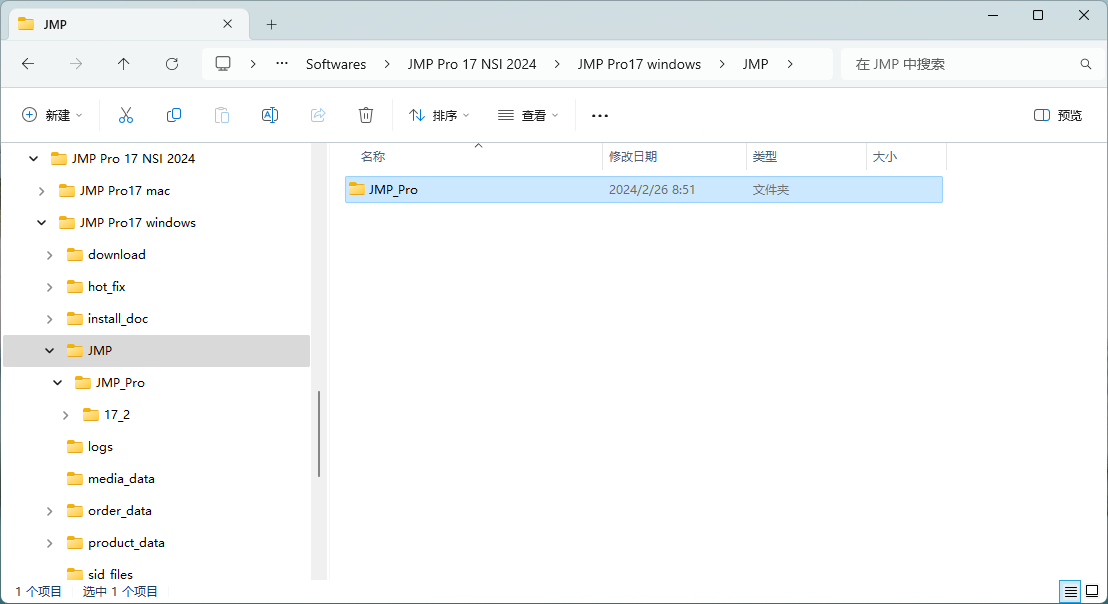Collapse JMP Pro17 windows tree node

[42, 223]
